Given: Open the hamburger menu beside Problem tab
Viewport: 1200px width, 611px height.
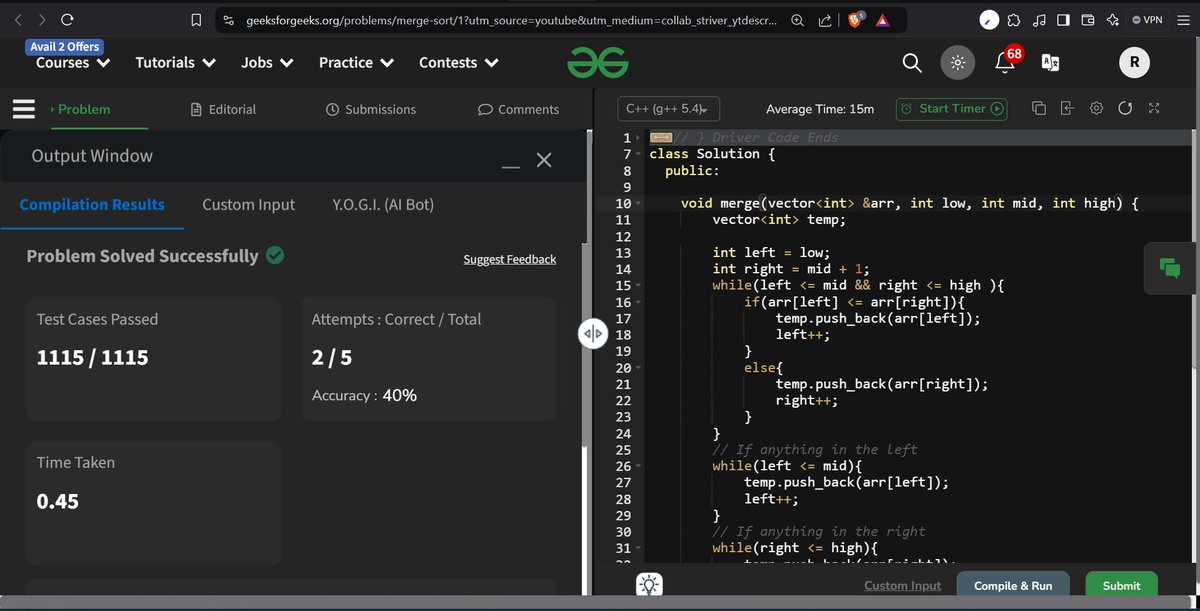Looking at the screenshot, I should [23, 109].
